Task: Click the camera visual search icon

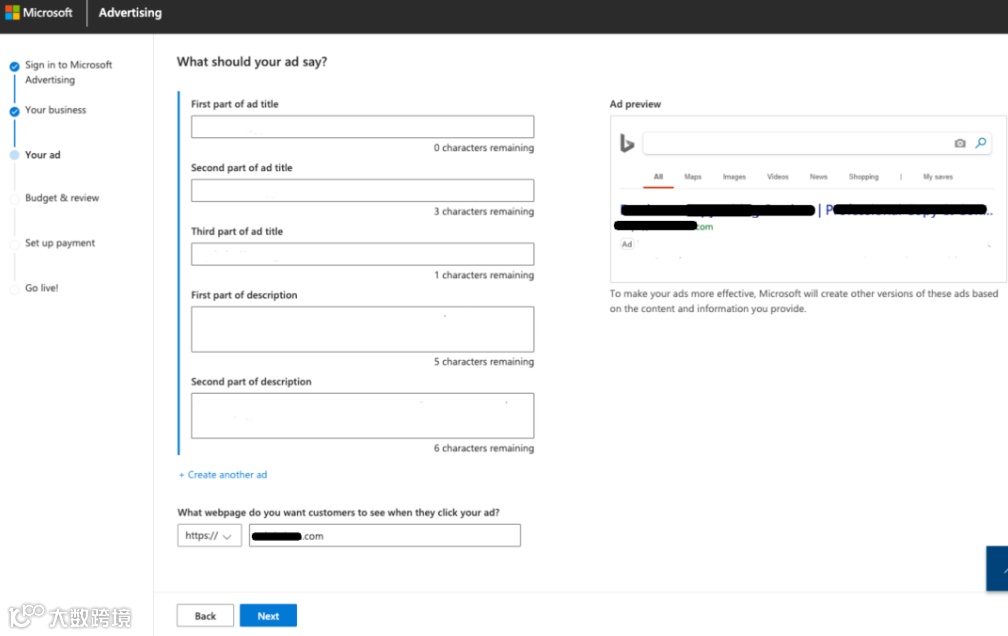Action: pos(960,144)
